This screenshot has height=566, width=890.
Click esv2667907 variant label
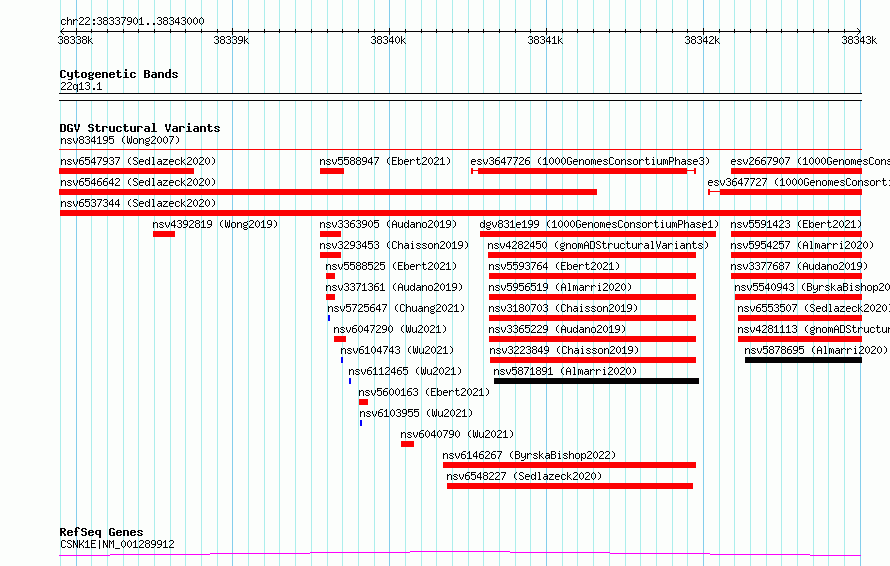click(810, 161)
